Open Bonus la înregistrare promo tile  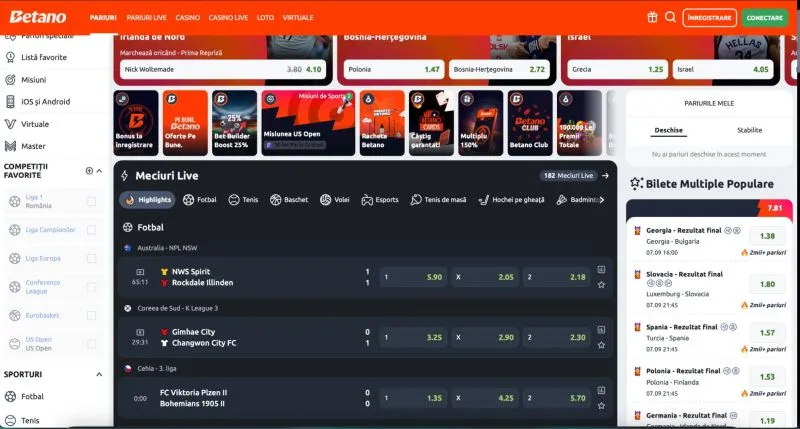[136, 123]
